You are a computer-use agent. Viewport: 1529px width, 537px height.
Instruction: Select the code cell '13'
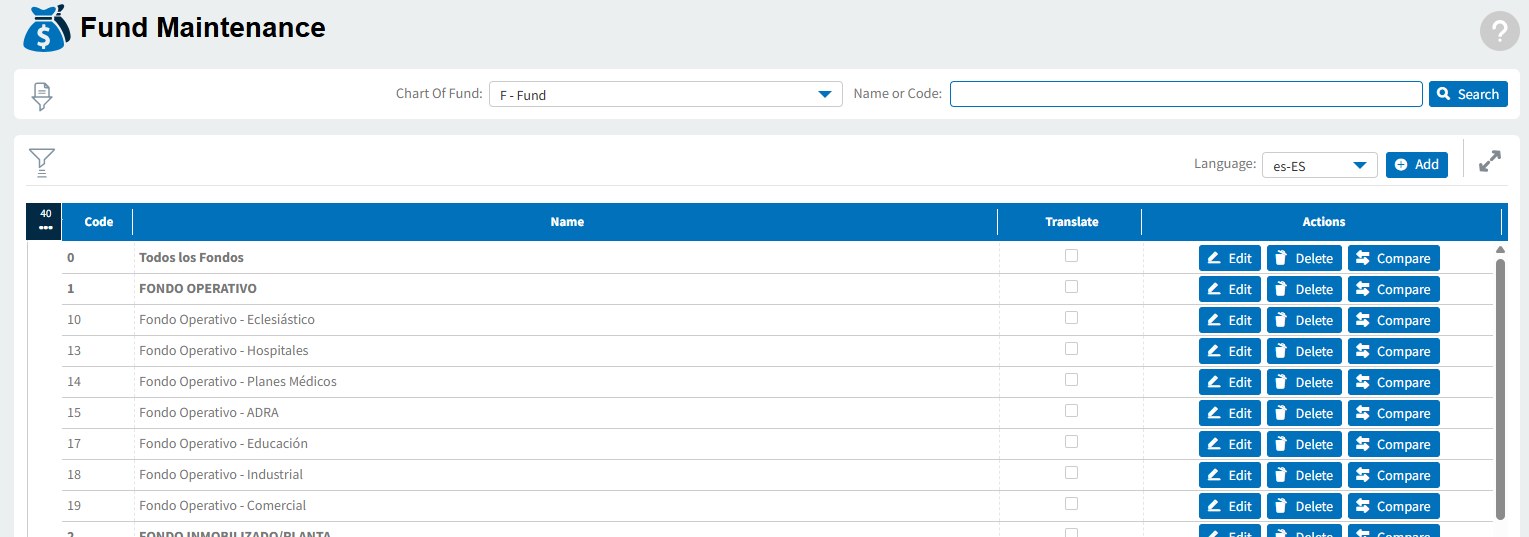click(x=98, y=351)
